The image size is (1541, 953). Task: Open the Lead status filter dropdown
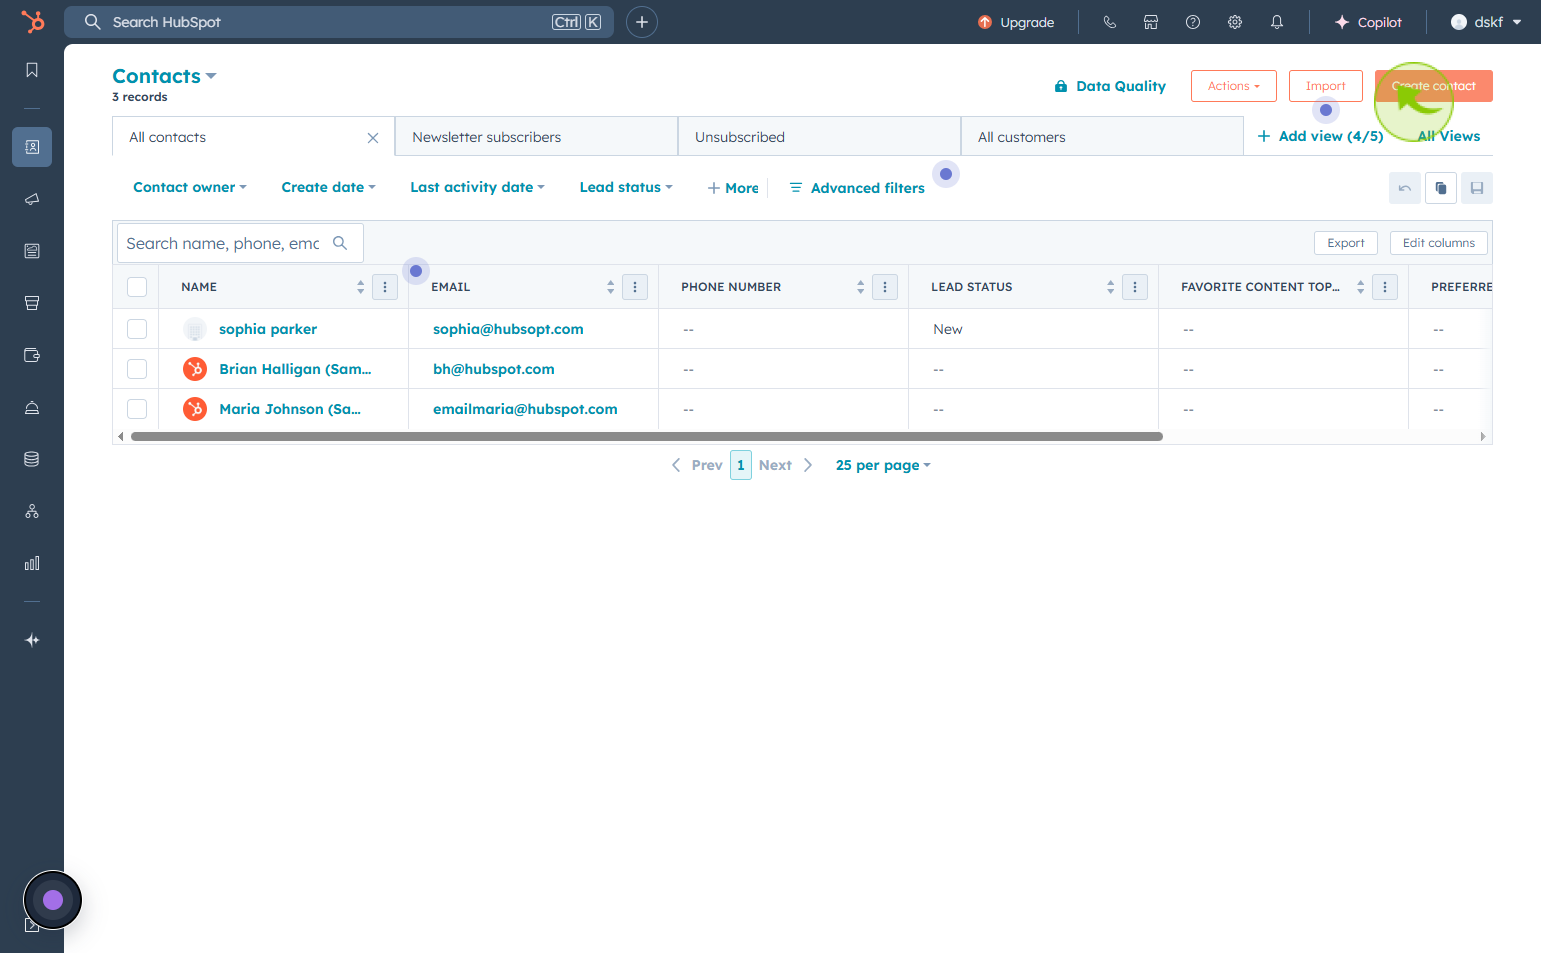(626, 187)
